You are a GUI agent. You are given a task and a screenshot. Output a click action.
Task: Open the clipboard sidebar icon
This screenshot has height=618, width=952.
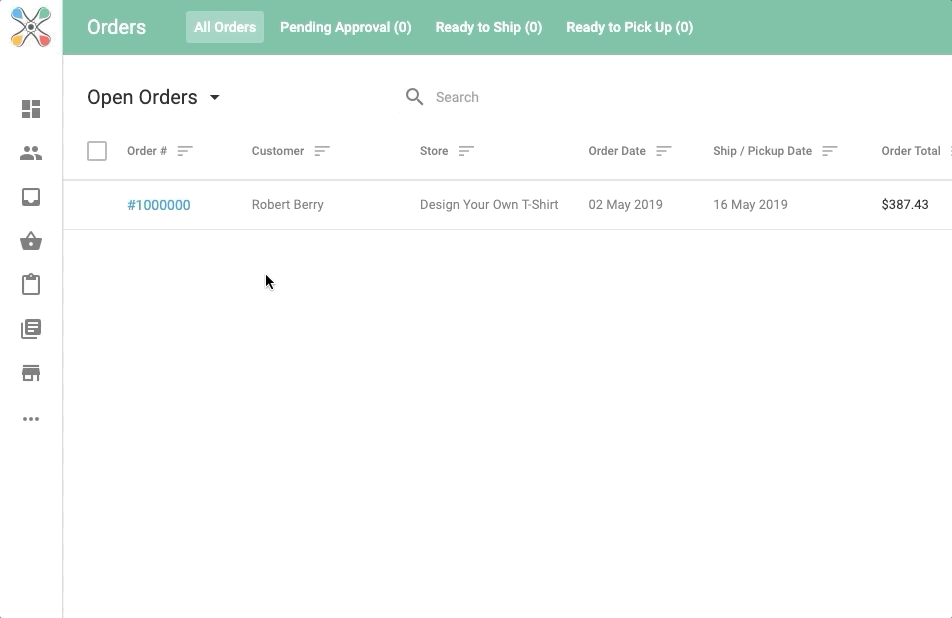tap(31, 285)
